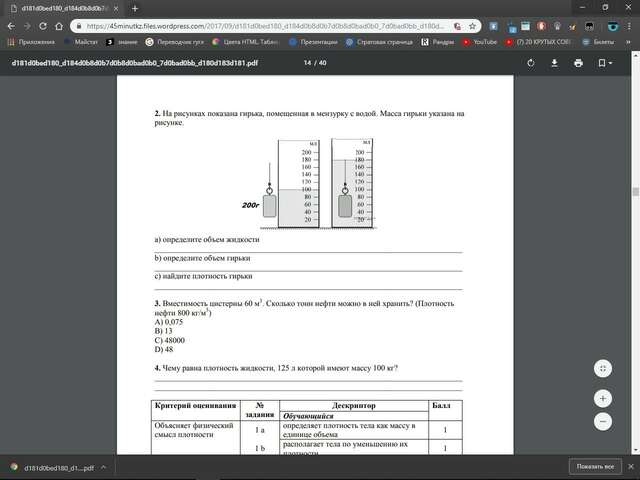Zoom out of the PDF page
The width and height of the screenshot is (640, 480).
tap(602, 422)
